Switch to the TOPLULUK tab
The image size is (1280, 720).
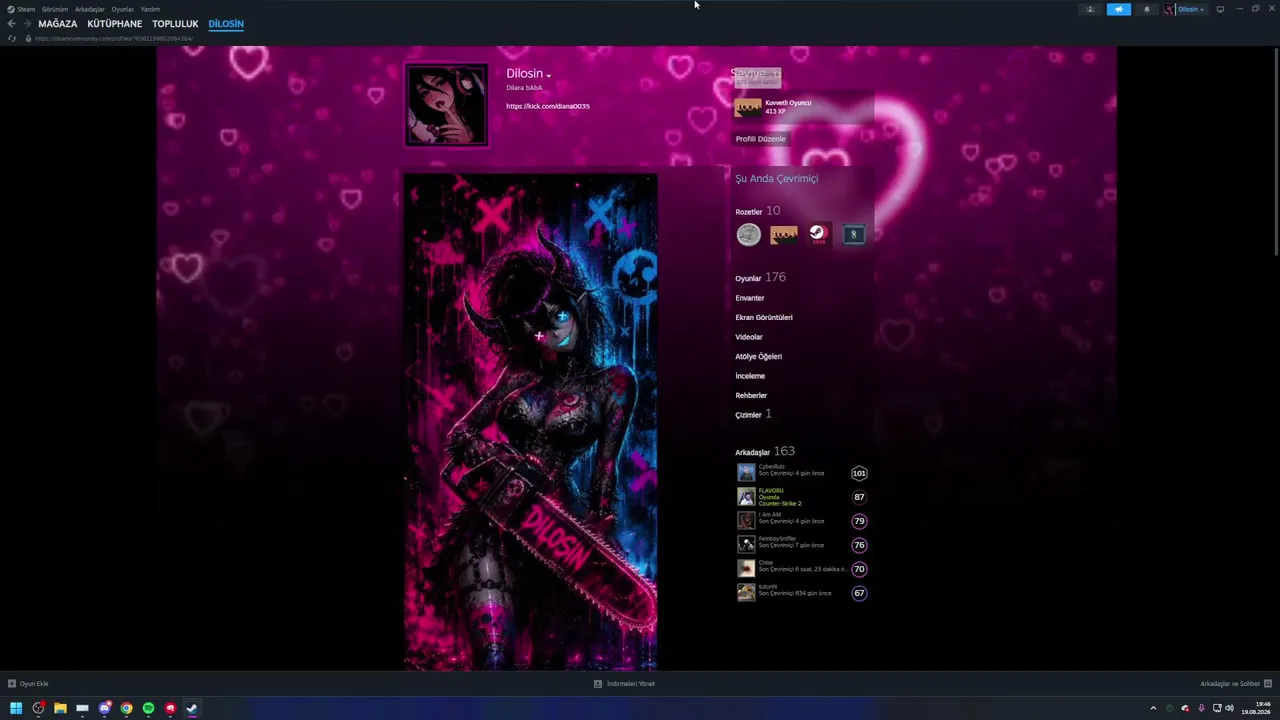point(175,23)
